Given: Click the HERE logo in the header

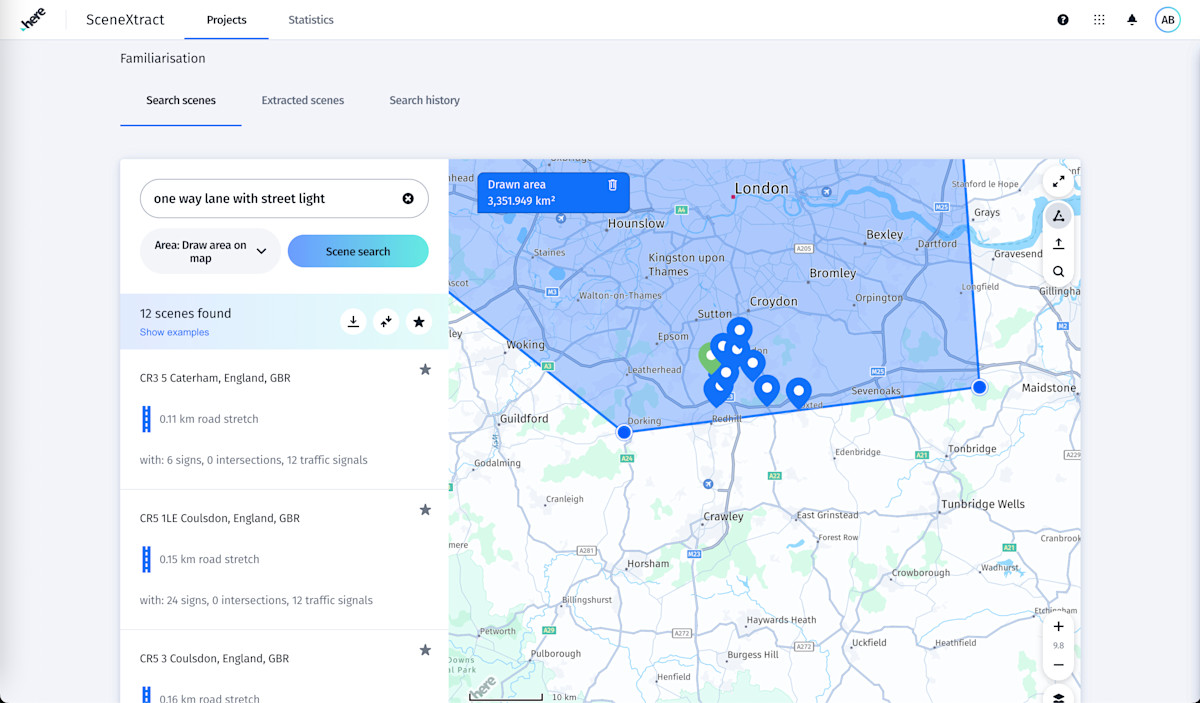Looking at the screenshot, I should point(33,19).
